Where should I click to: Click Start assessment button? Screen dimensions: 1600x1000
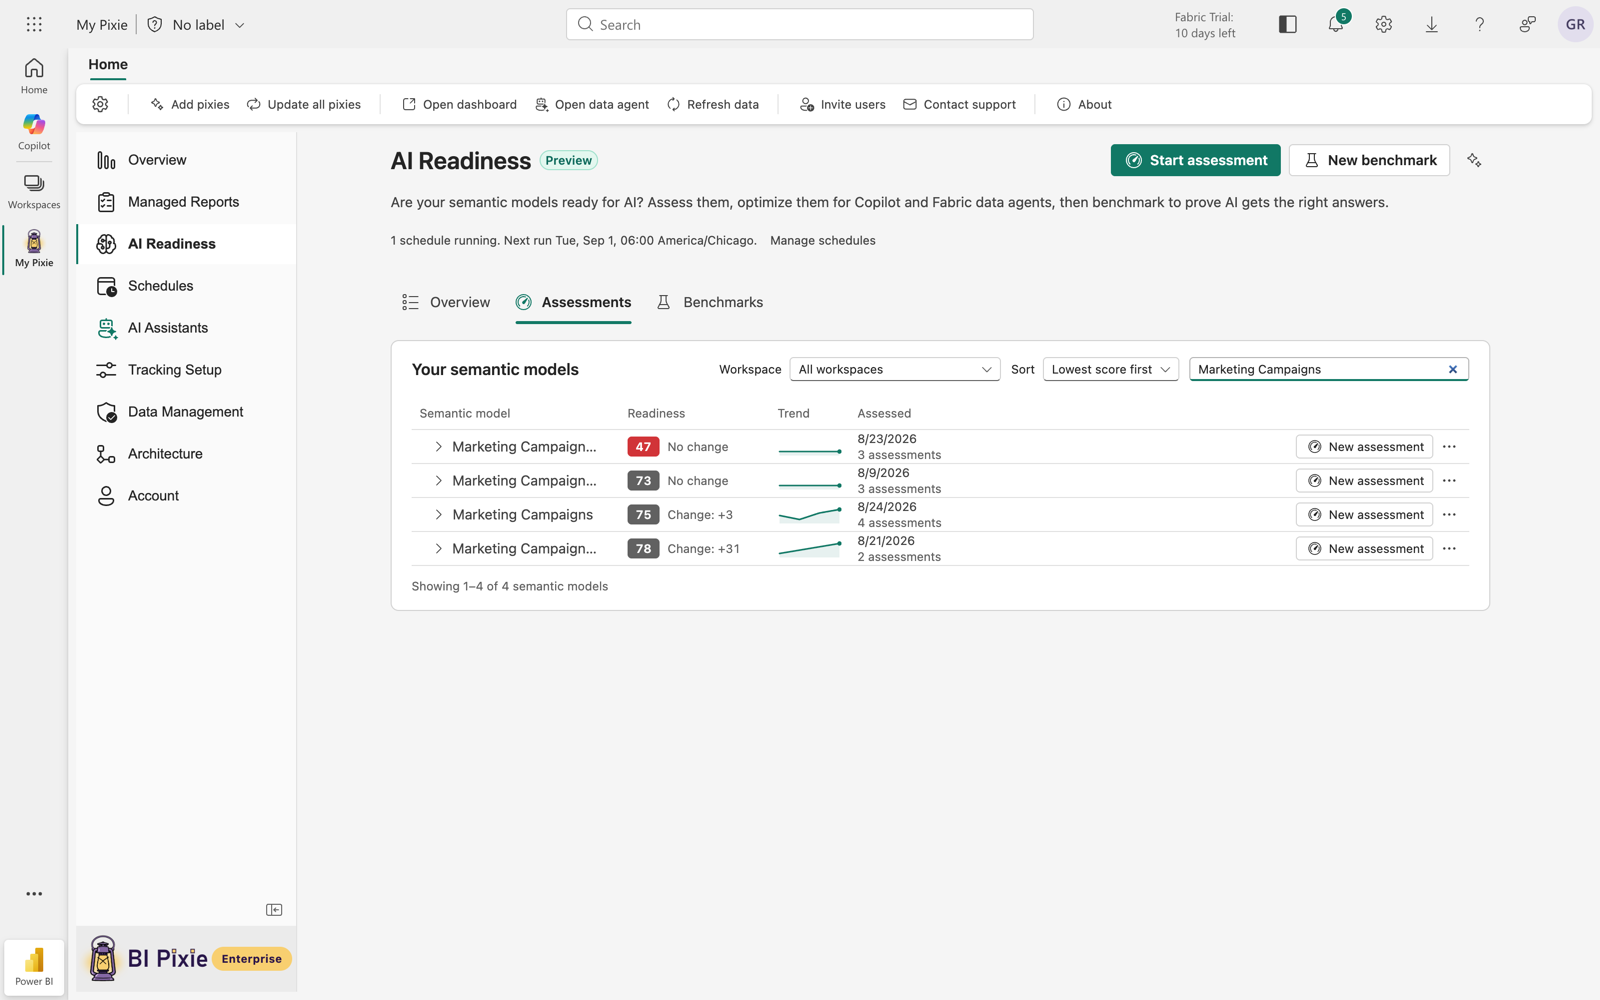(x=1195, y=160)
